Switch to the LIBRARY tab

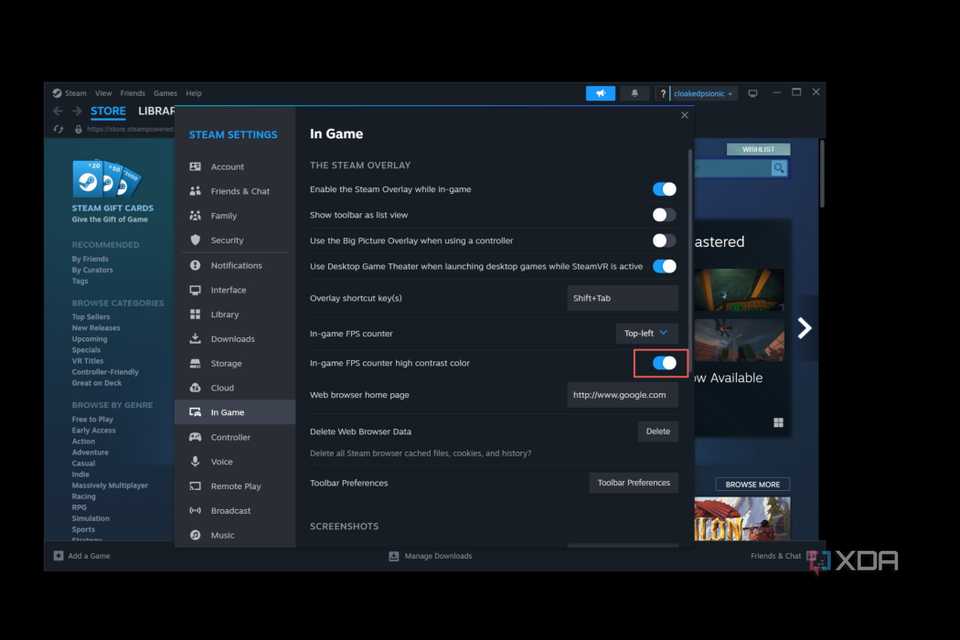coord(157,111)
